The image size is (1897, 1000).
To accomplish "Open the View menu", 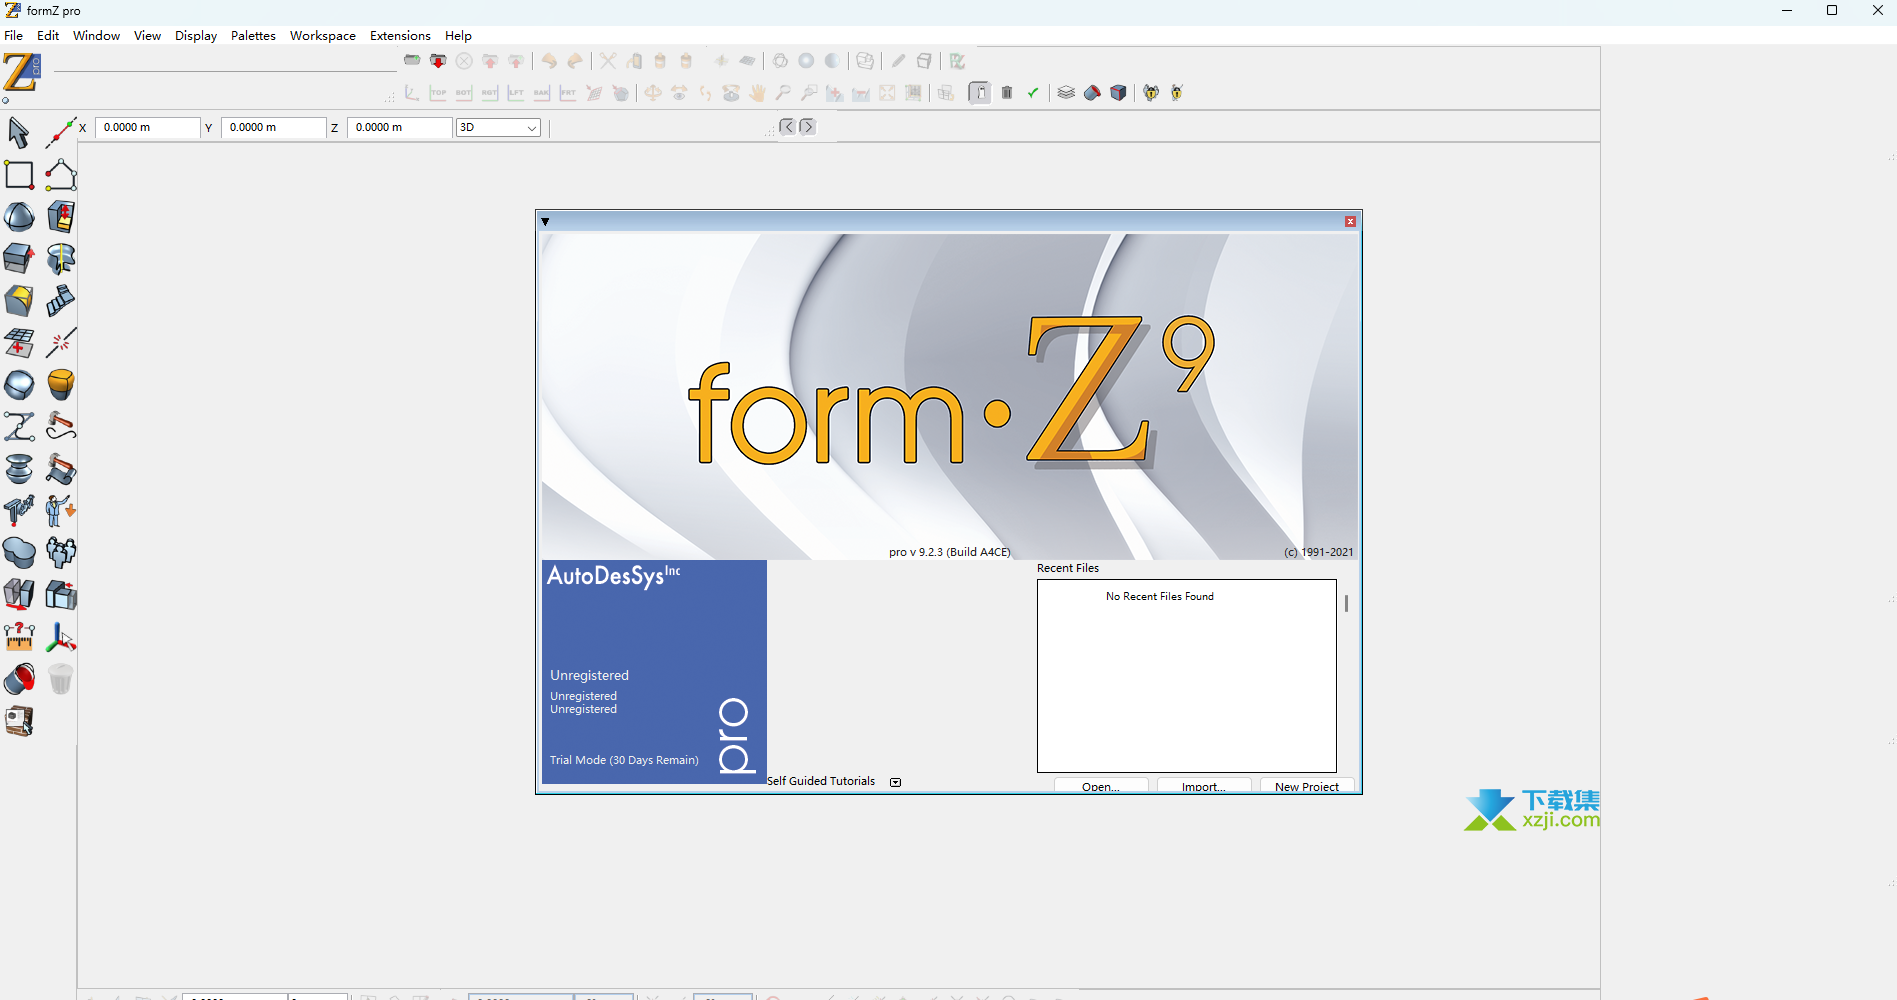I will (147, 36).
